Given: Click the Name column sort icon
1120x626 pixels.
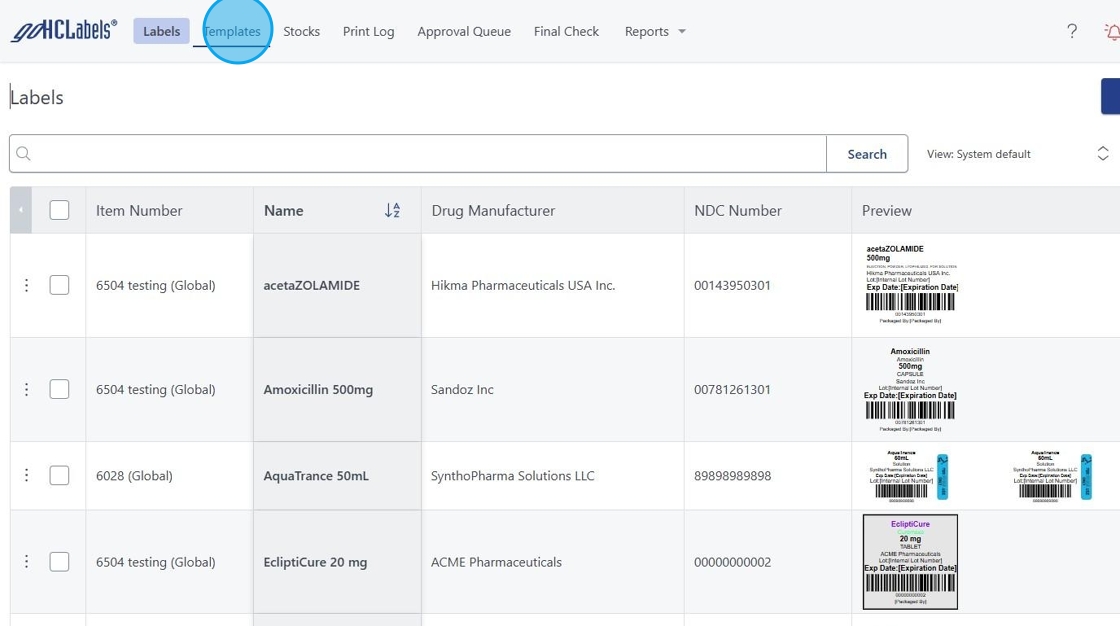Looking at the screenshot, I should click(x=392, y=210).
